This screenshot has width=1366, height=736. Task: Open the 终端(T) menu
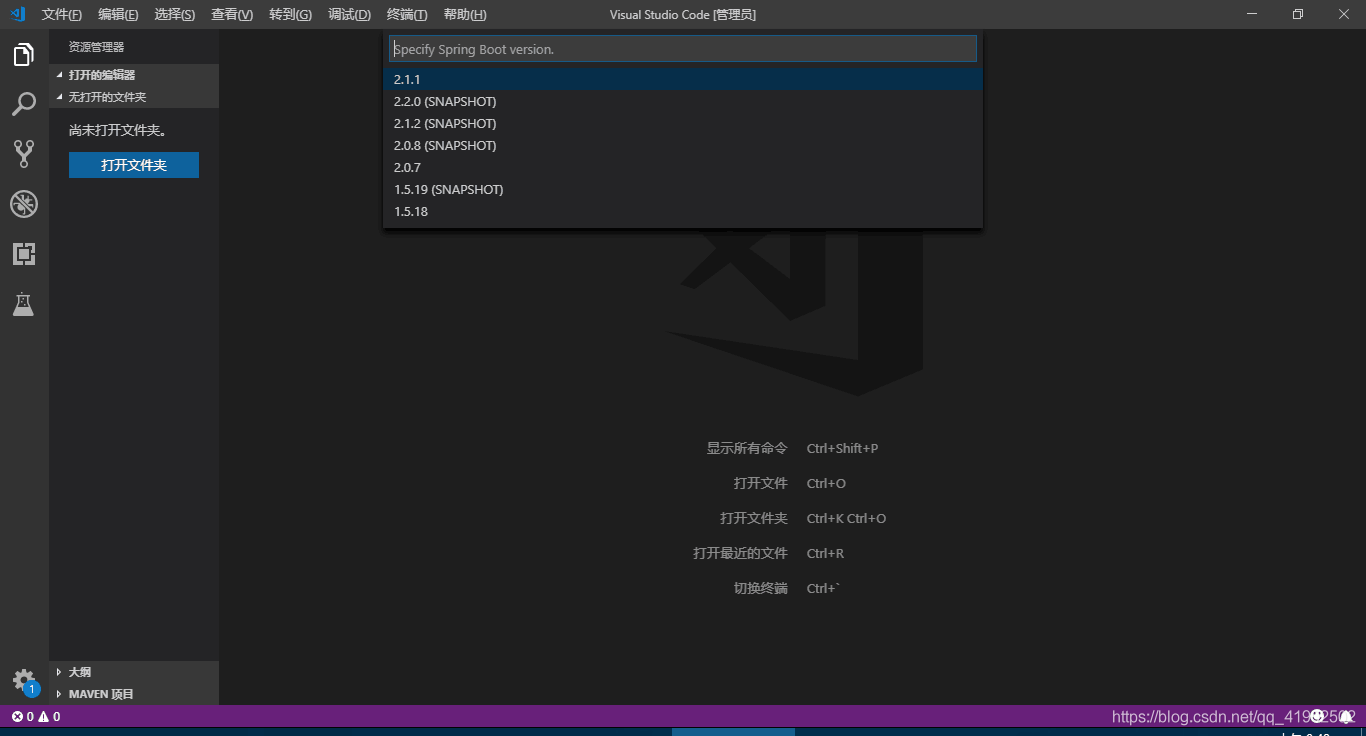(407, 14)
